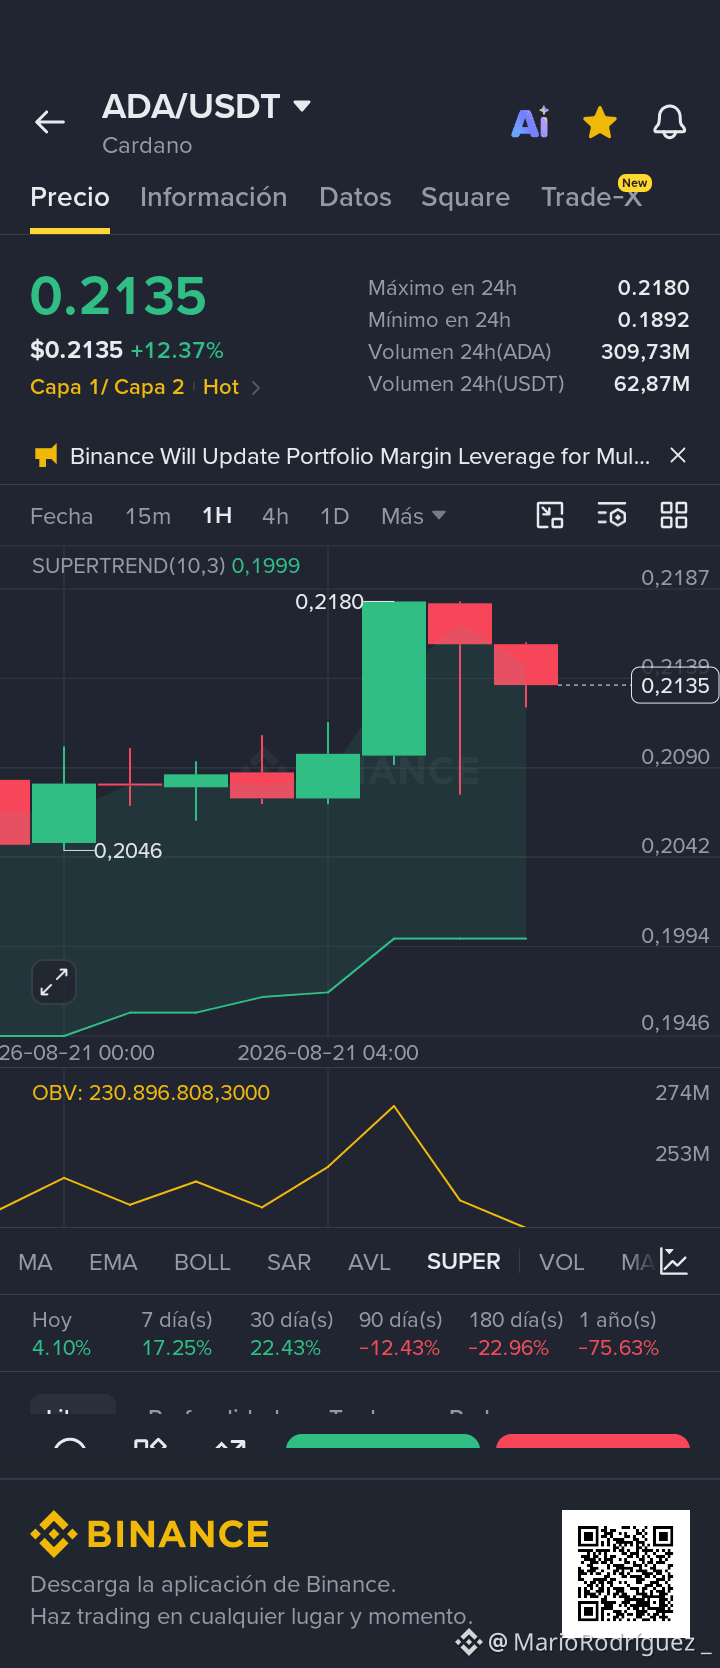The width and height of the screenshot is (720, 1668).
Task: Select the Hoy 4.10% performance
Action: coord(61,1334)
